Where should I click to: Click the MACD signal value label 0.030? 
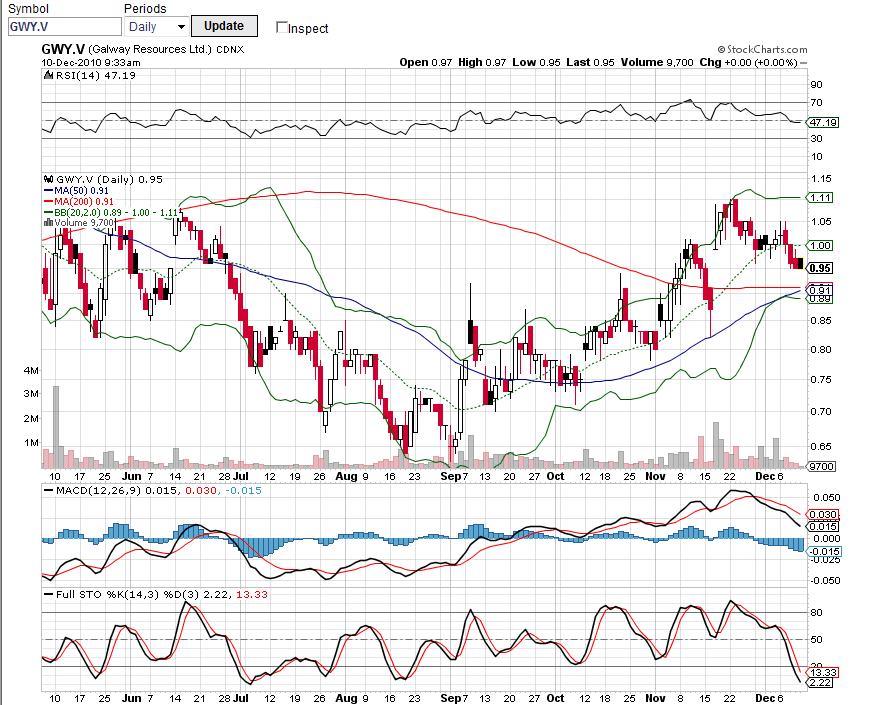(824, 515)
